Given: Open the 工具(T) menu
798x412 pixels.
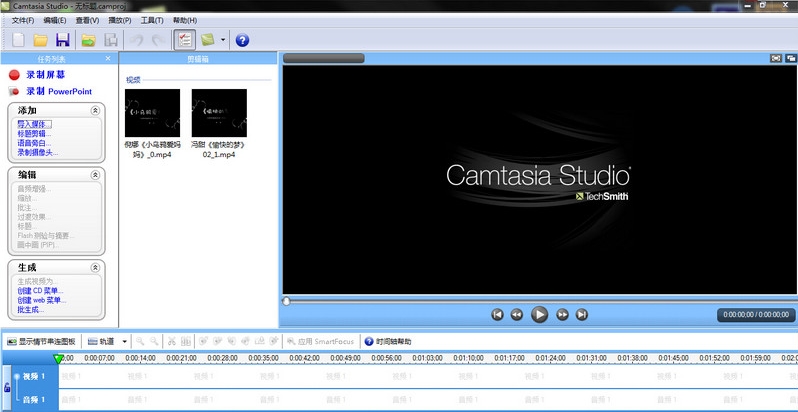Looking at the screenshot, I should 152,20.
